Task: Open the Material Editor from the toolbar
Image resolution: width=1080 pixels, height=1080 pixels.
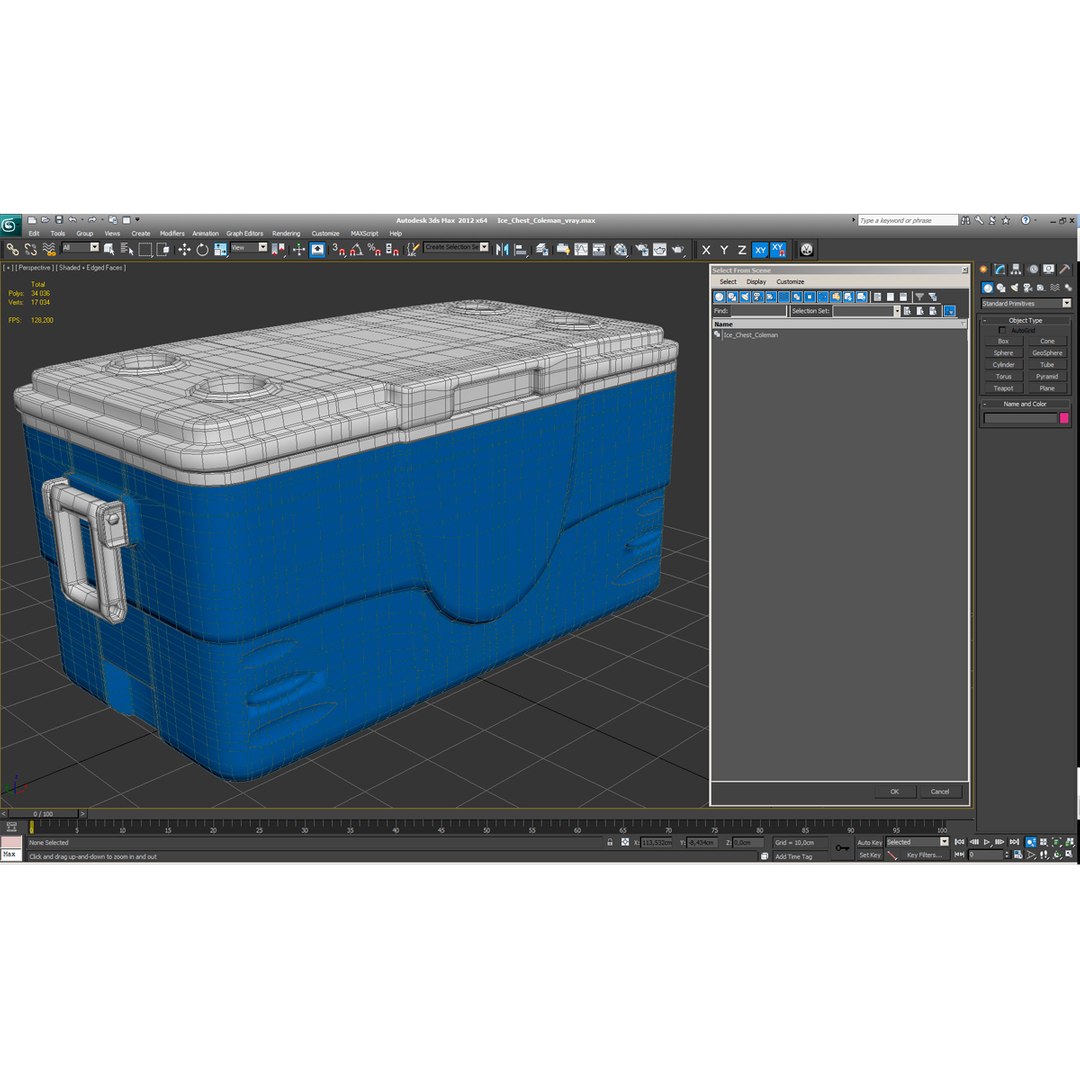Action: coord(621,249)
